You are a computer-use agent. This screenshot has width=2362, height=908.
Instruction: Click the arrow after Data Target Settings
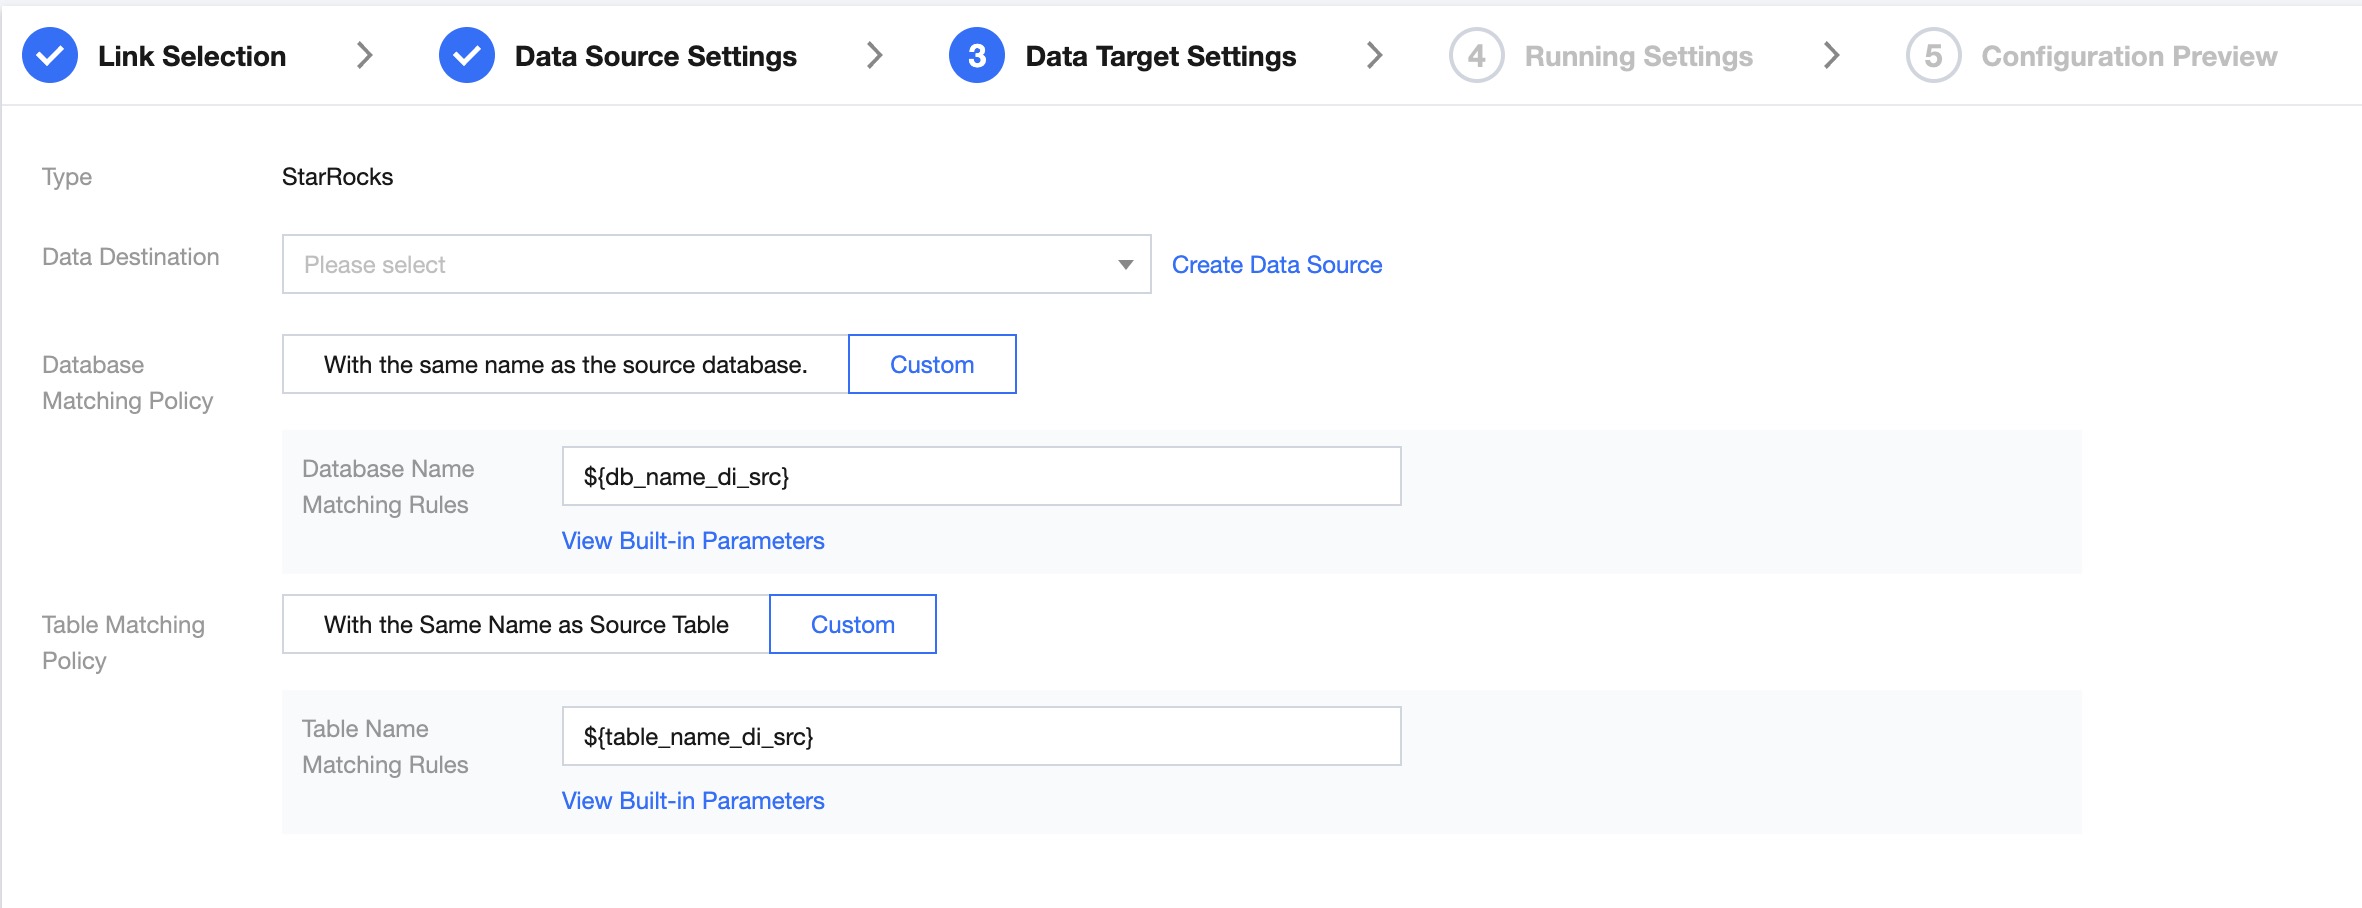click(x=1375, y=56)
